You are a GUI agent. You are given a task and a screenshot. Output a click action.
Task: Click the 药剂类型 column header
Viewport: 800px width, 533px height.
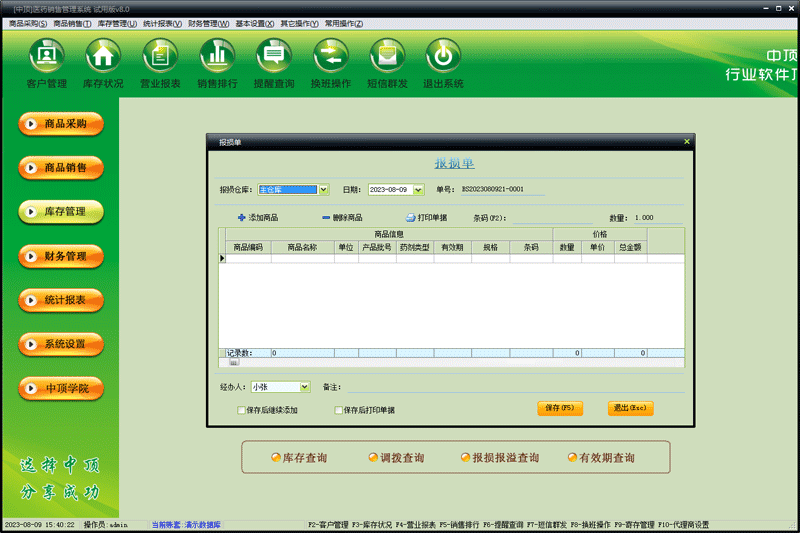pyautogui.click(x=415, y=247)
